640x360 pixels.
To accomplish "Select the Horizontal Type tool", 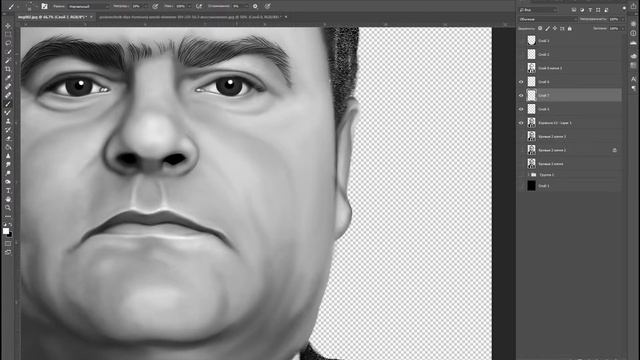I will pos(8,191).
